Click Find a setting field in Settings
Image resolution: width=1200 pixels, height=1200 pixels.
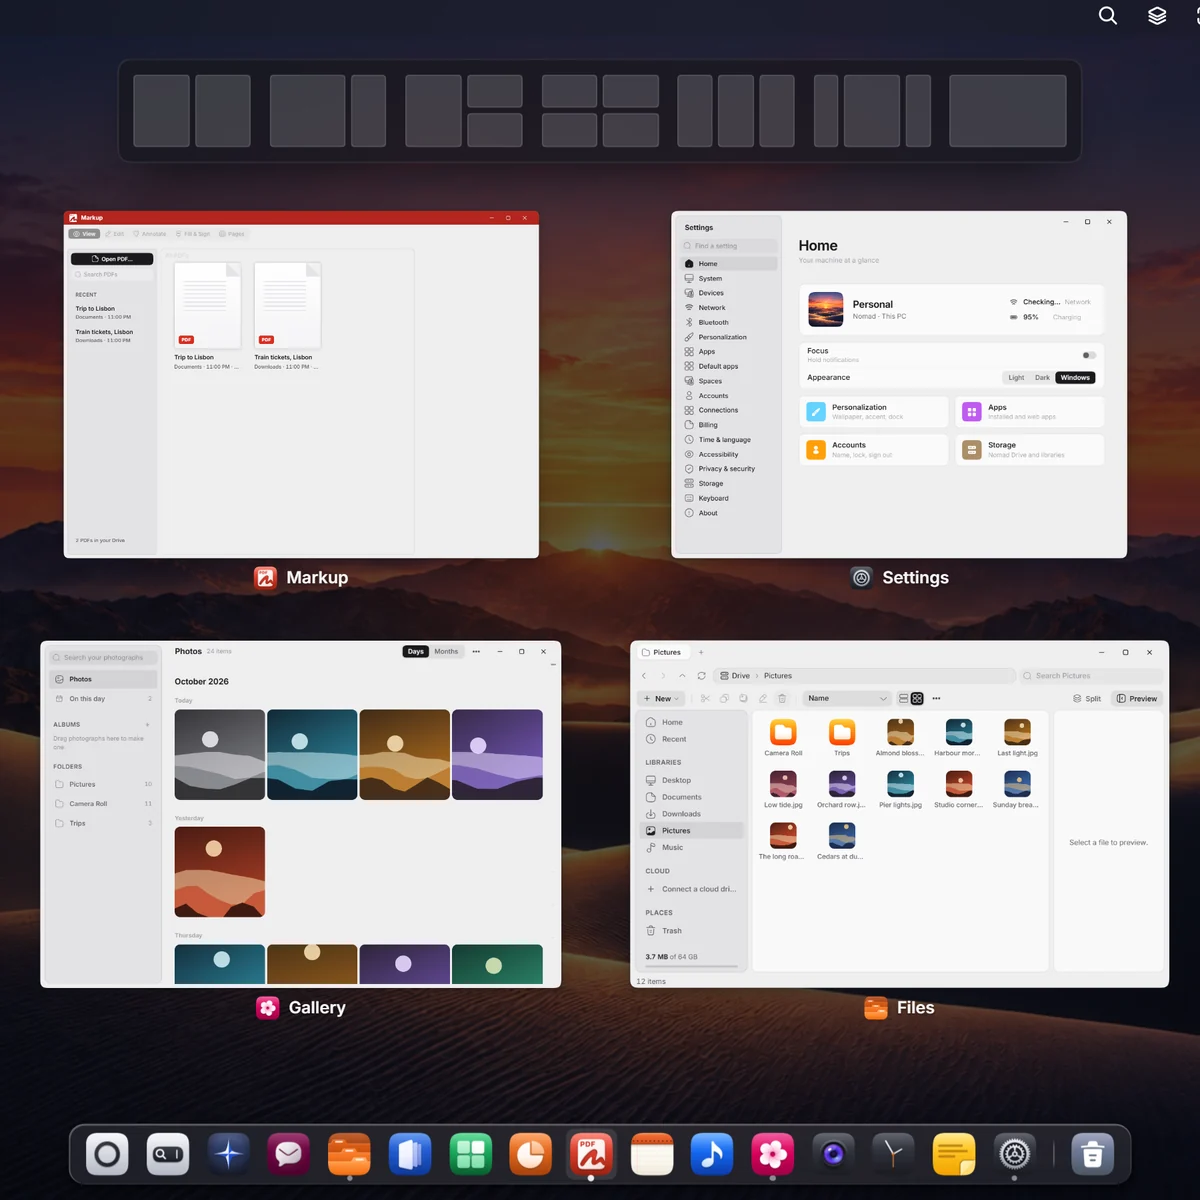click(729, 246)
